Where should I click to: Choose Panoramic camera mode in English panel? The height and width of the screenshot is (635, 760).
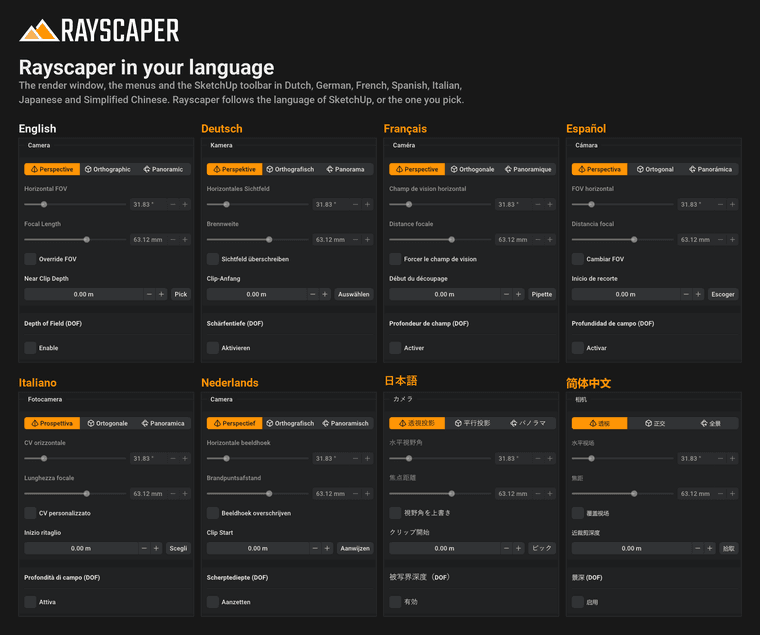163,169
